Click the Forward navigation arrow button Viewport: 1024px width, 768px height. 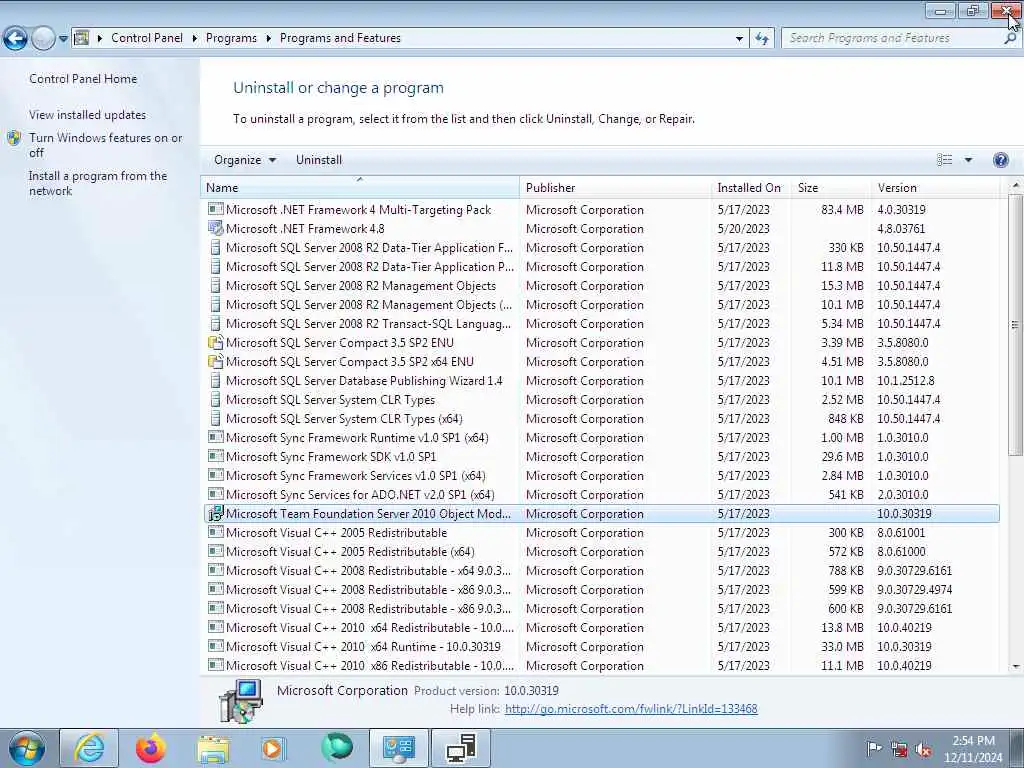coord(43,39)
